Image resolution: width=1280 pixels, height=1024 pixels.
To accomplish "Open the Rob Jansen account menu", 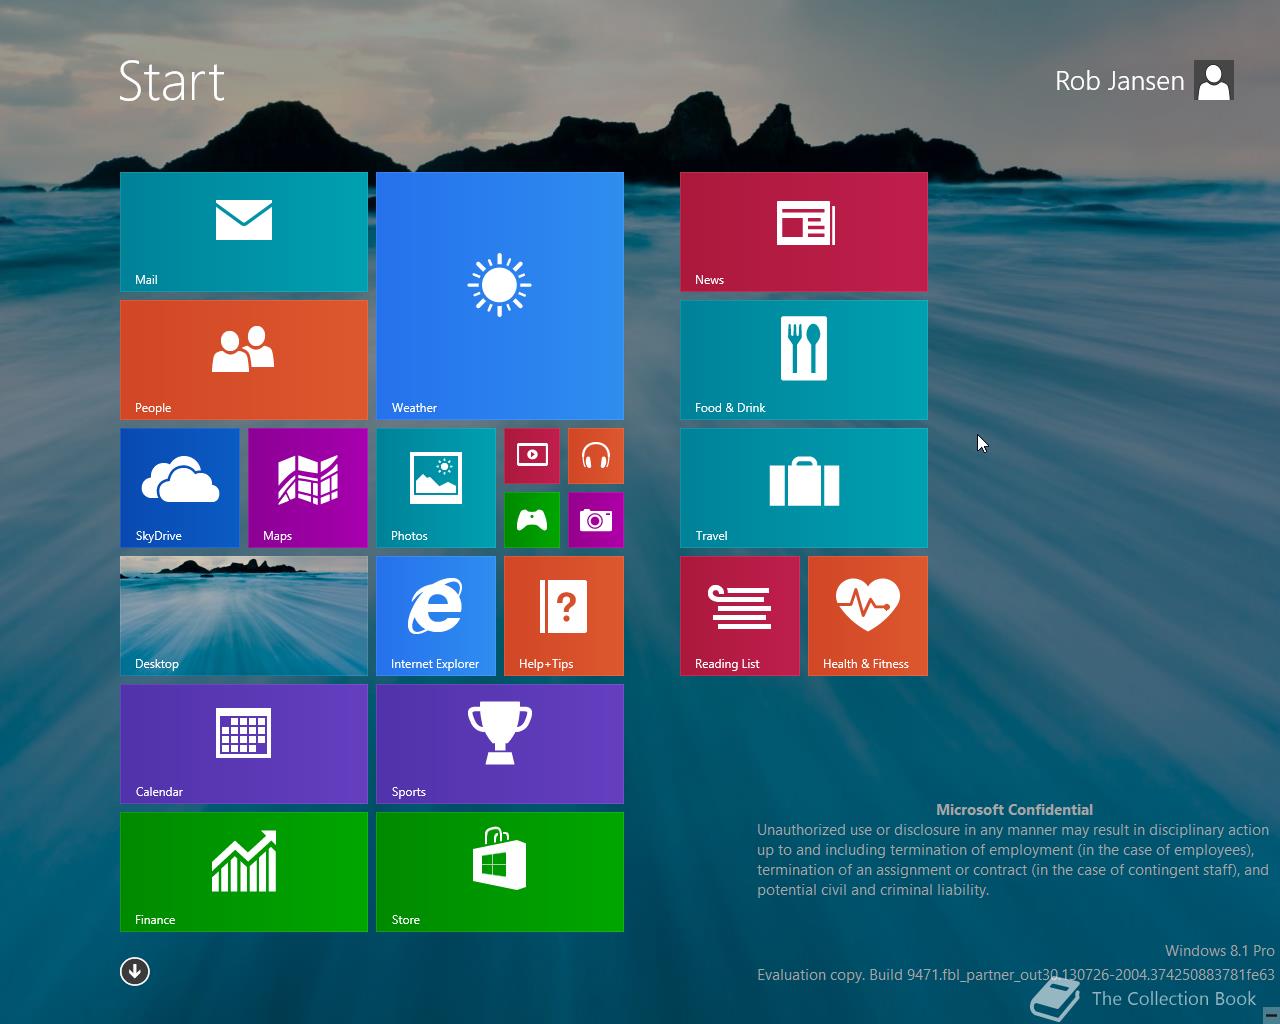I will pyautogui.click(x=1120, y=81).
